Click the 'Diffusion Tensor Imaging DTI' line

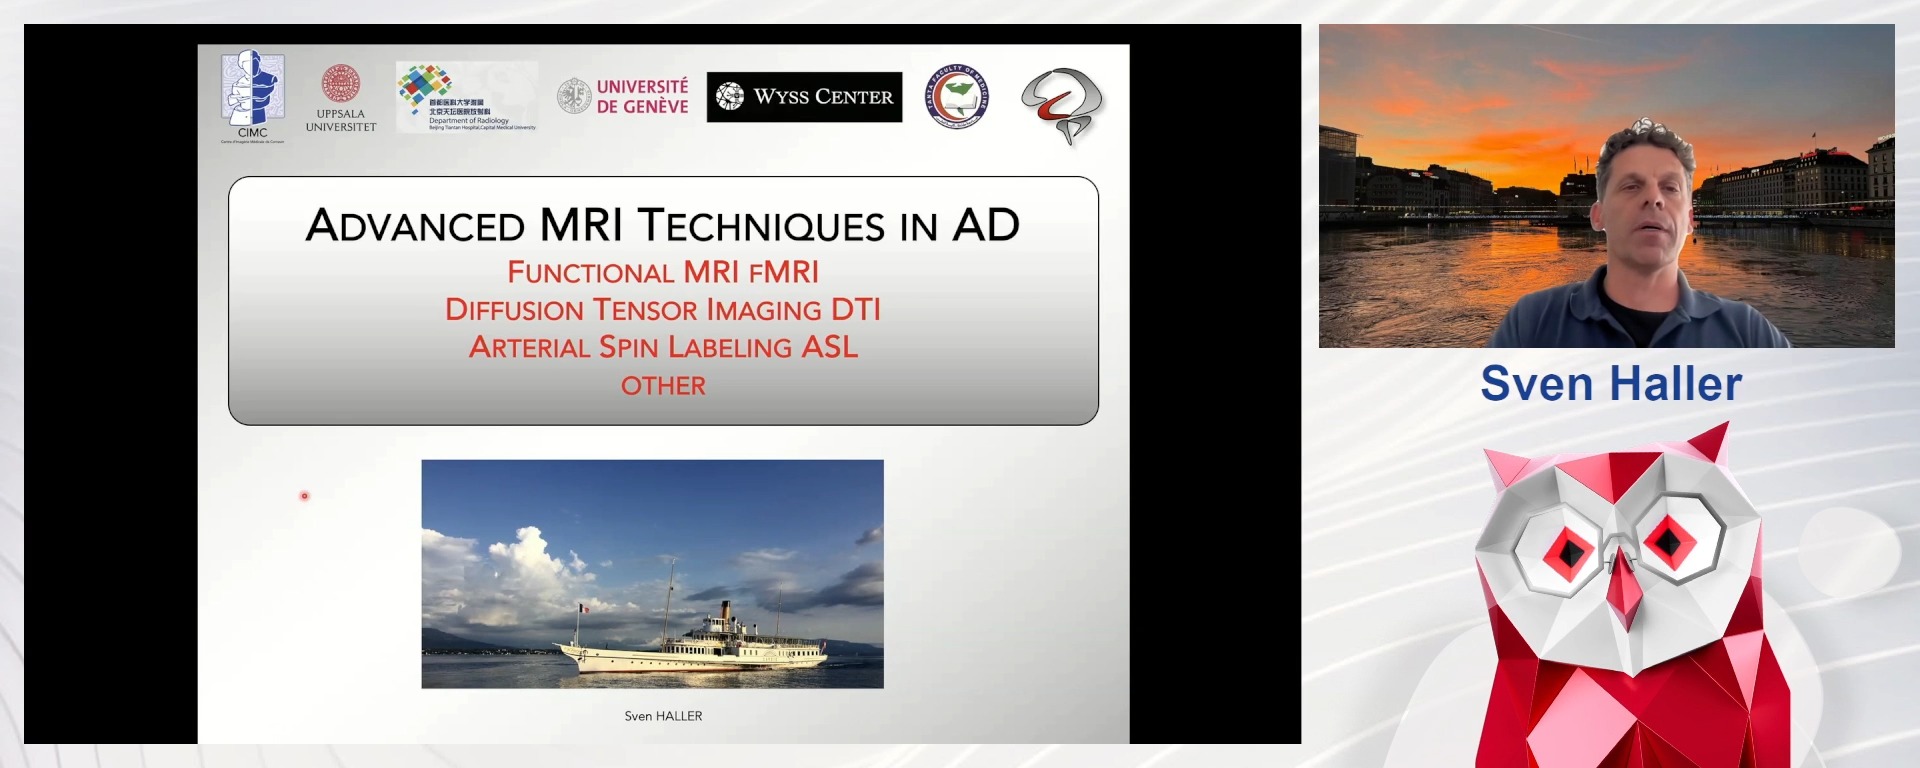663,310
